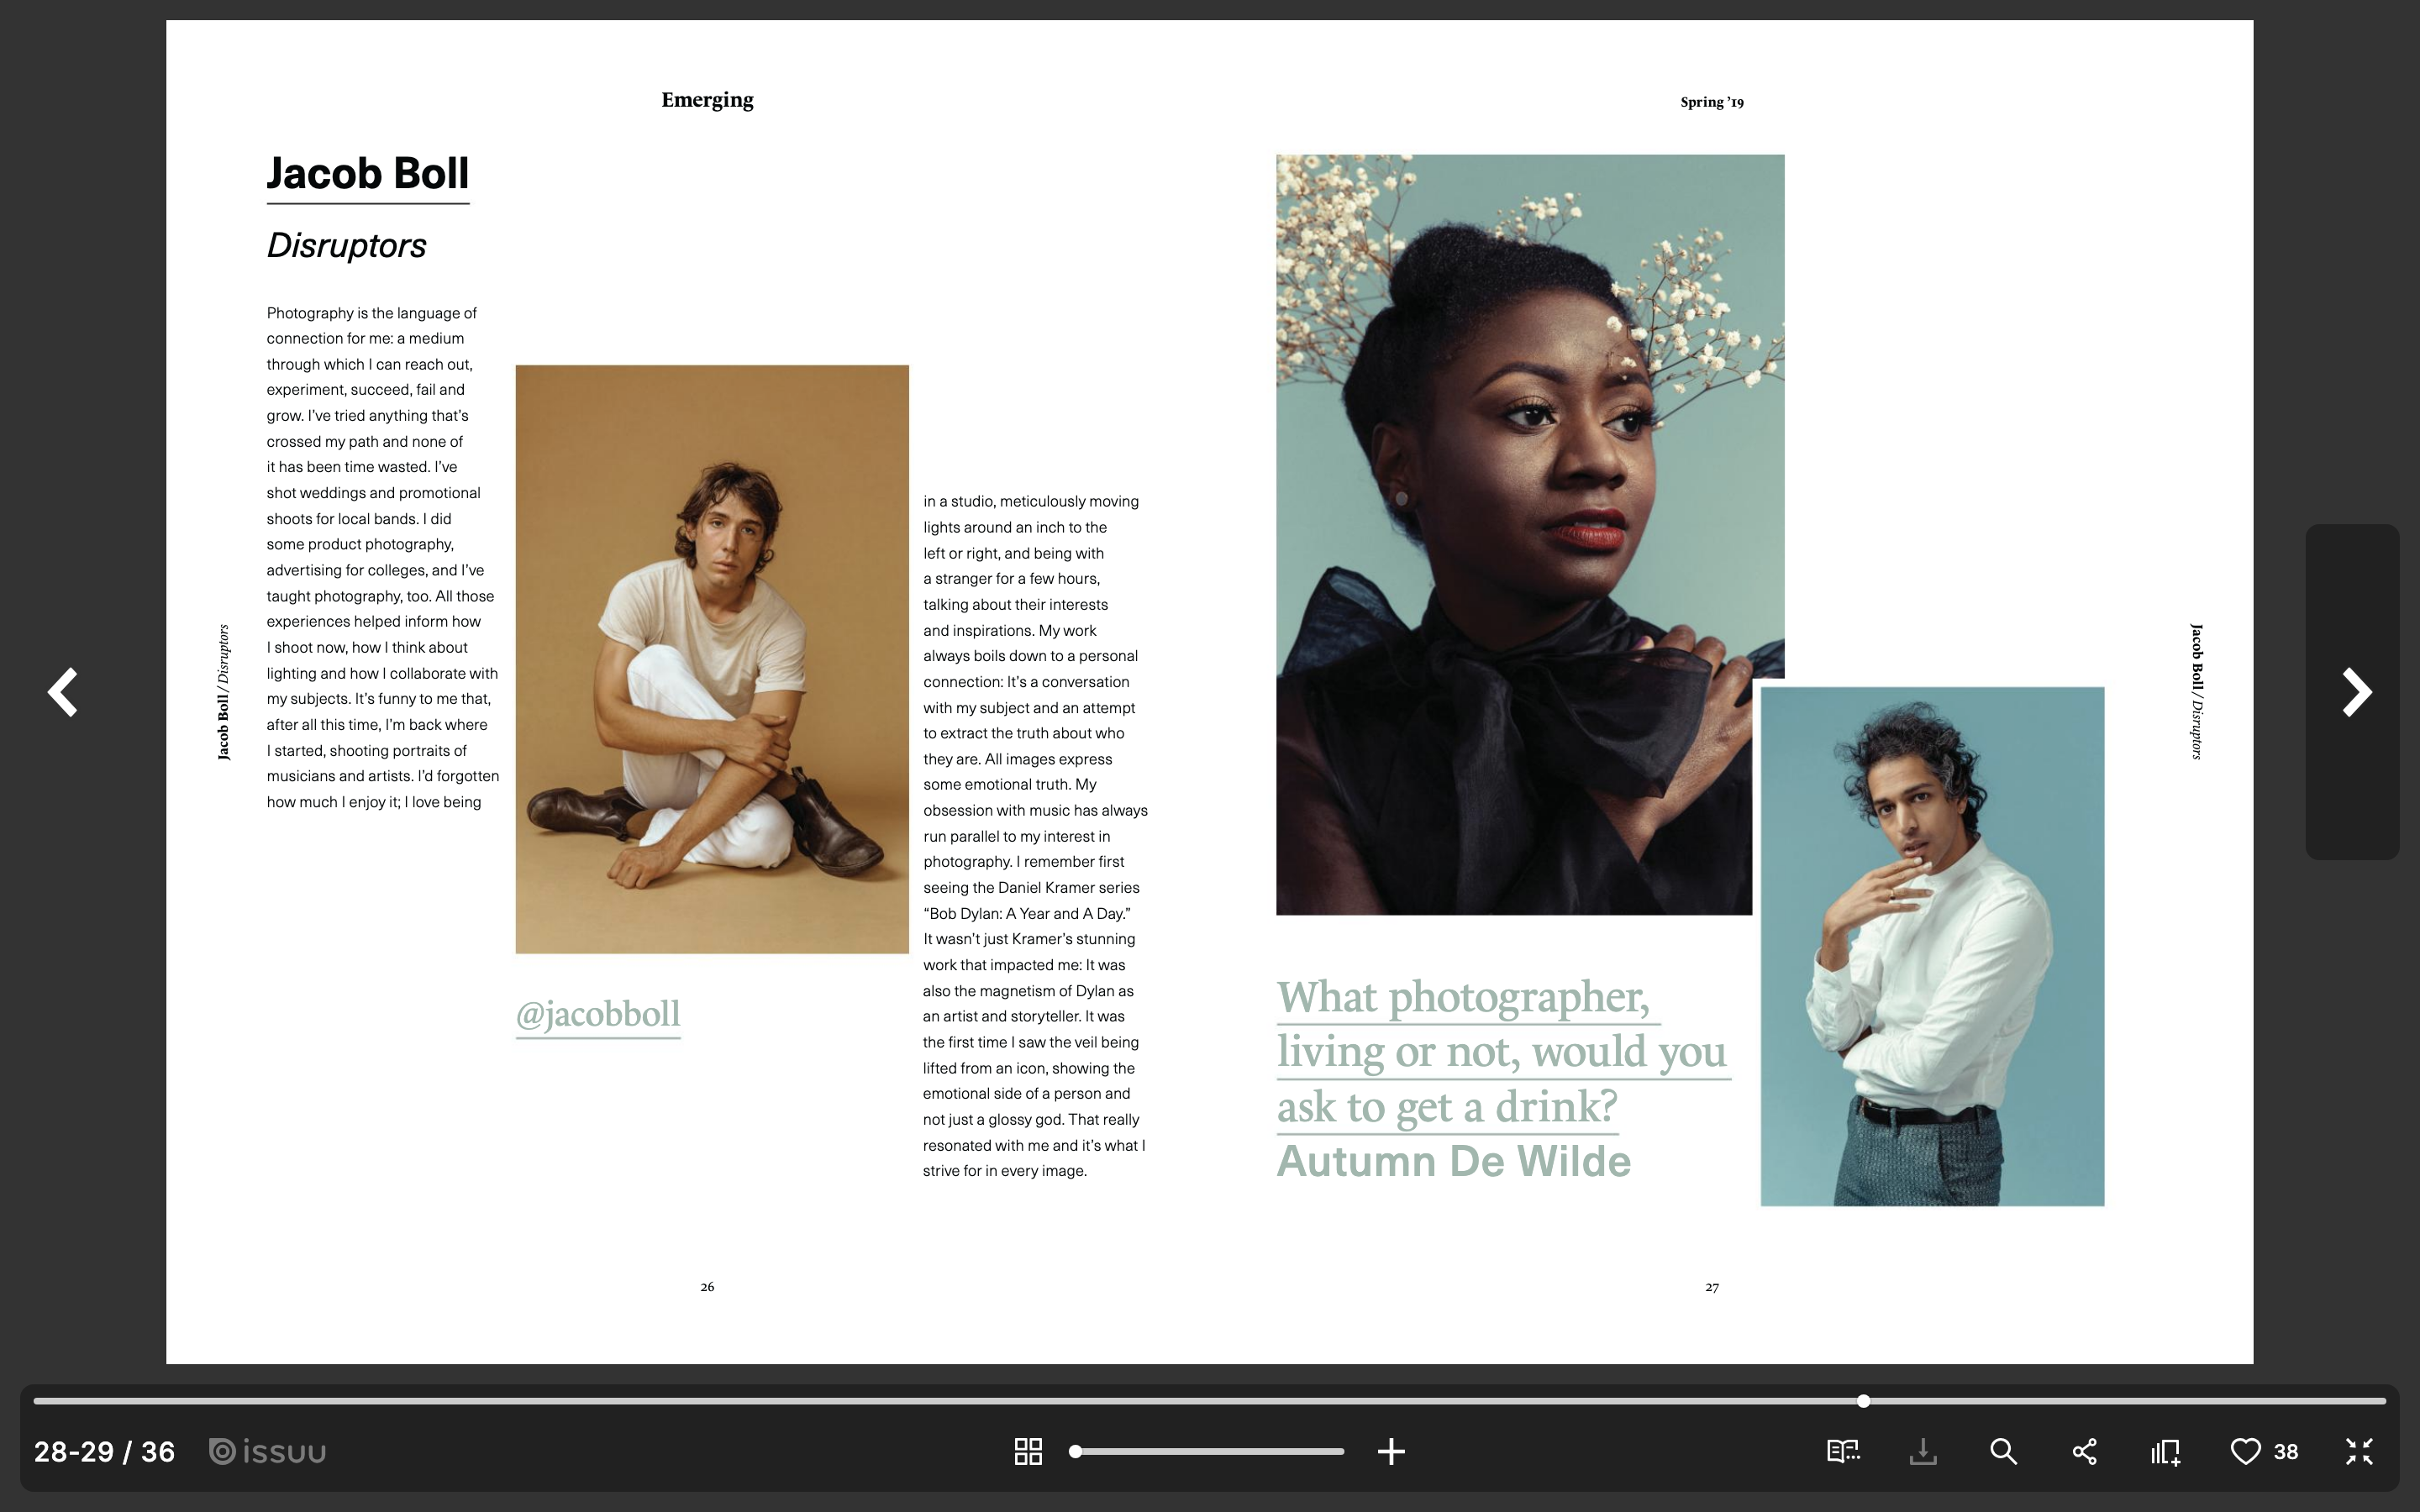The height and width of the screenshot is (1512, 2420).
Task: Click the portrait of woman with flowers
Action: coord(1514,500)
